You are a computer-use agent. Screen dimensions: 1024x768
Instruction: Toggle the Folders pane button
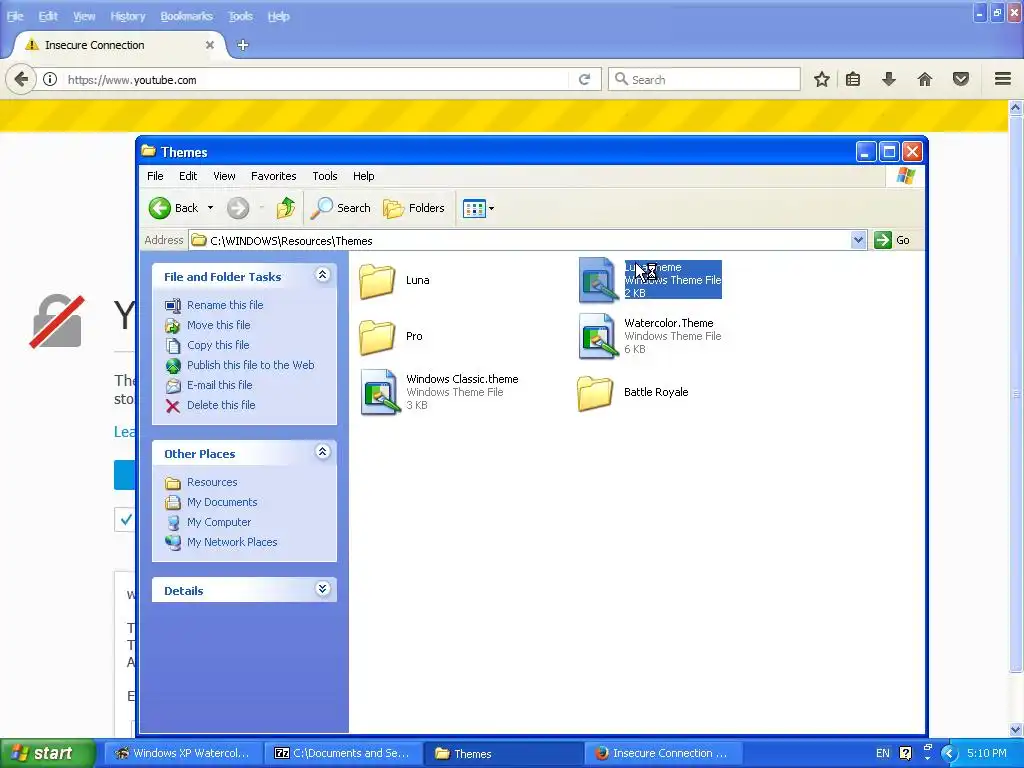coord(413,208)
